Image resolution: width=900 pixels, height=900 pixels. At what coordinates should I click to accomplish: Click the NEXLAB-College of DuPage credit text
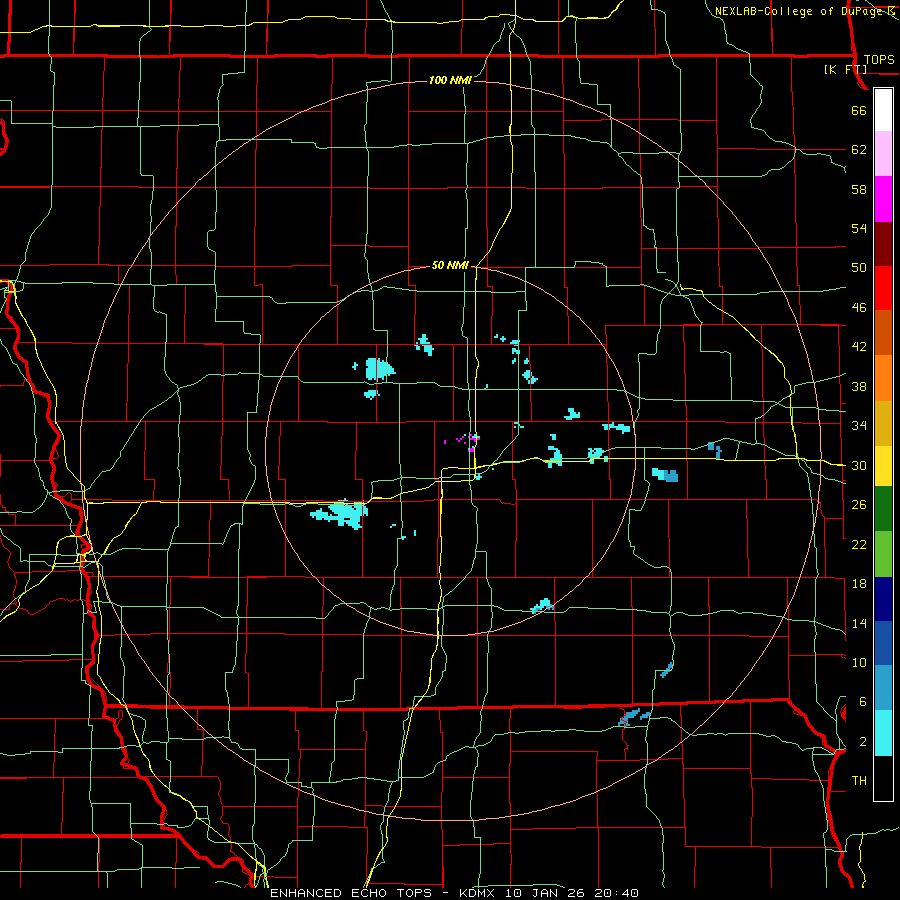pyautogui.click(x=798, y=11)
